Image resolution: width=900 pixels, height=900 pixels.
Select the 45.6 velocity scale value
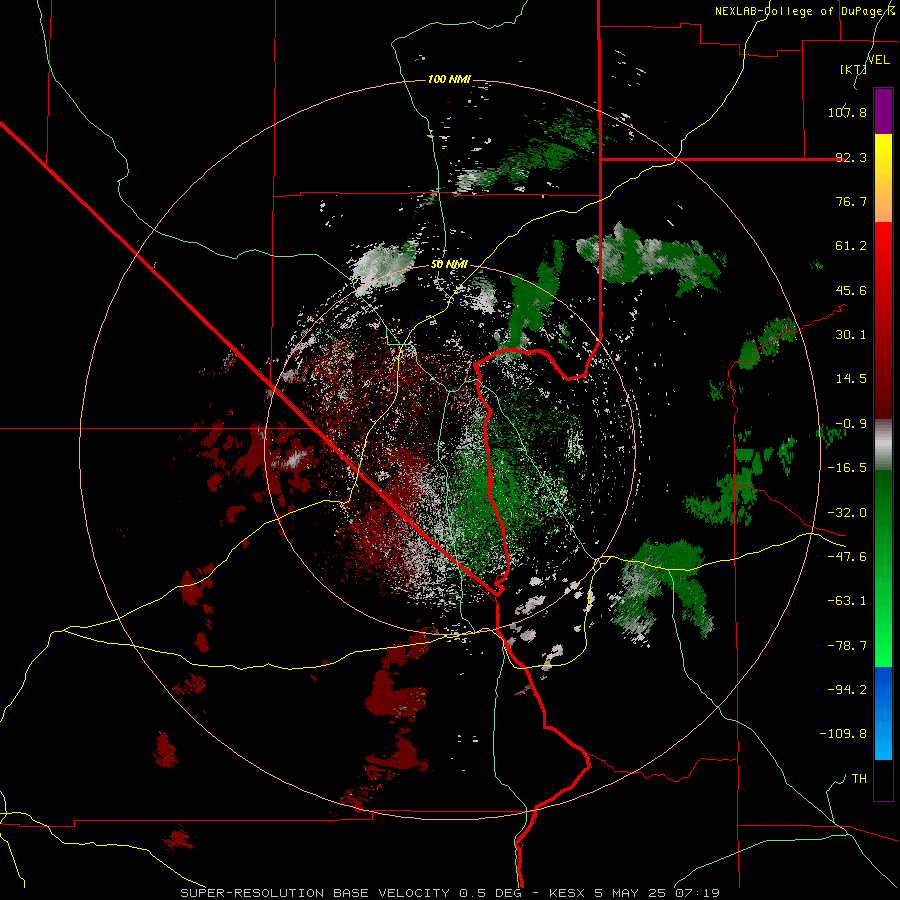[851, 290]
